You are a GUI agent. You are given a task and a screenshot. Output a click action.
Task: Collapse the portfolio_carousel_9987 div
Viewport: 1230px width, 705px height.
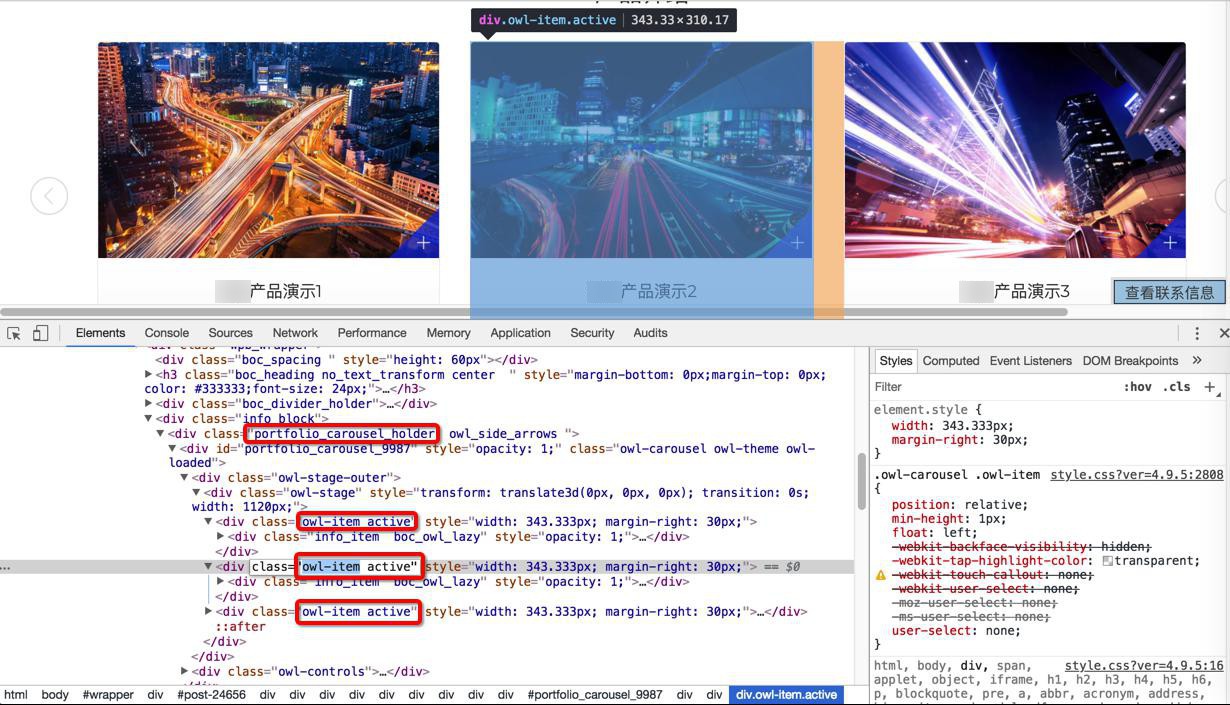pos(172,449)
